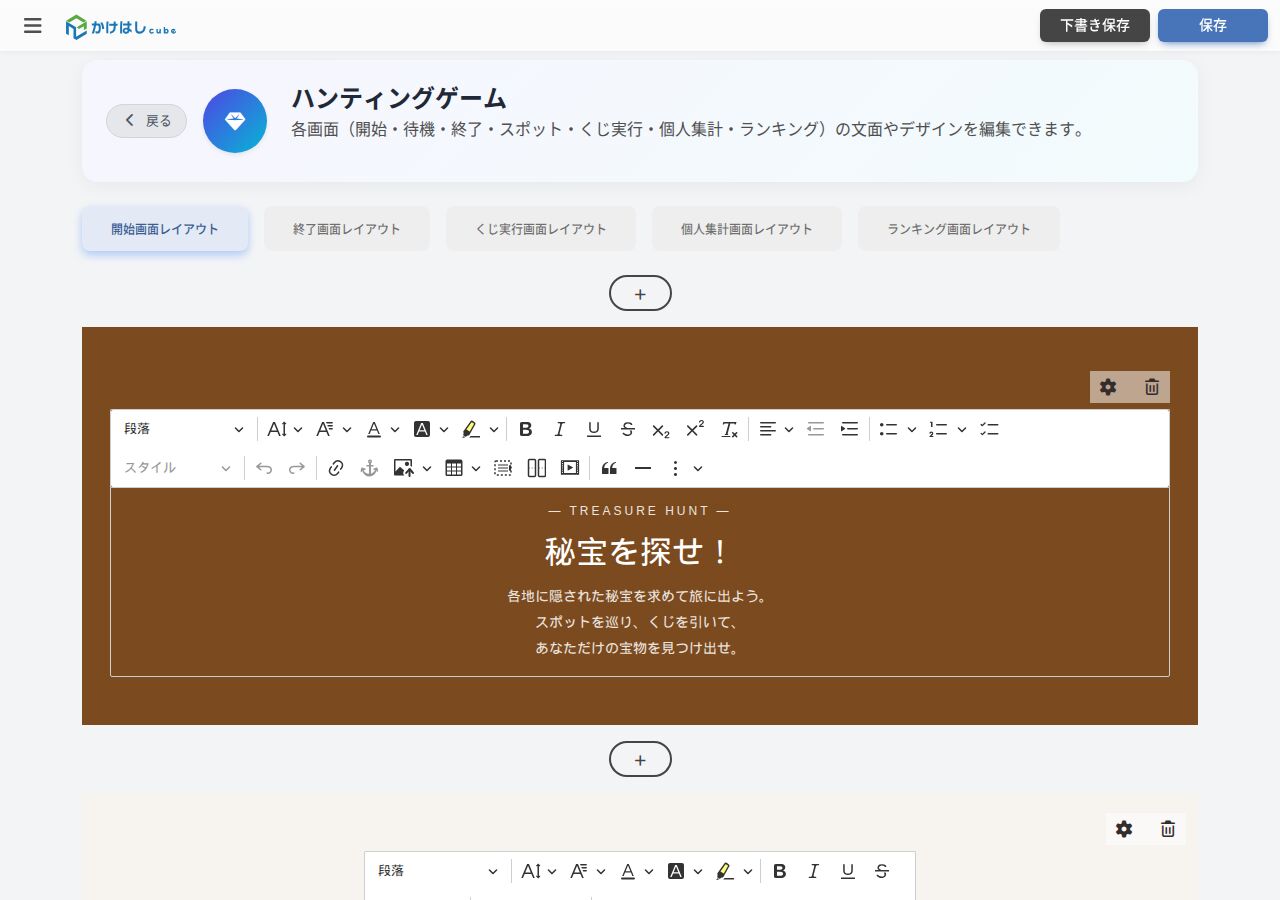Increase indent in brown block toolbar
1280x900 pixels.
pyautogui.click(x=849, y=429)
